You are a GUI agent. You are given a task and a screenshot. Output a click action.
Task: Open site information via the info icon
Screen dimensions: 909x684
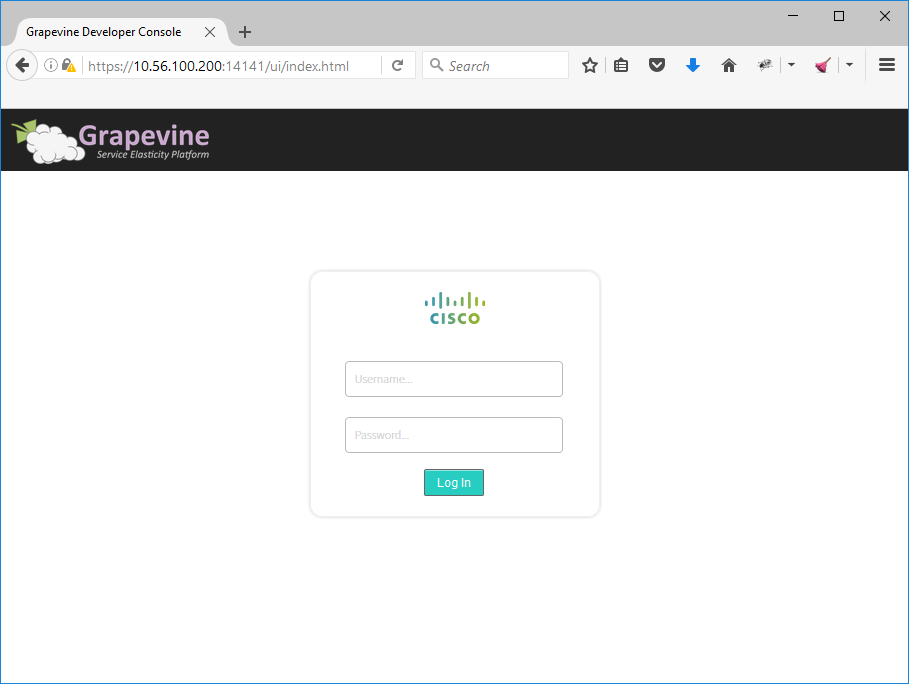51,66
